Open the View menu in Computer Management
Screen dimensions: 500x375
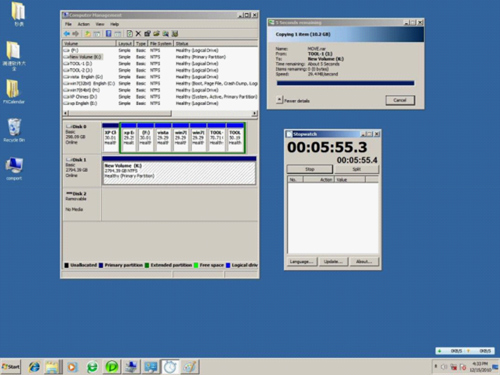[100, 24]
